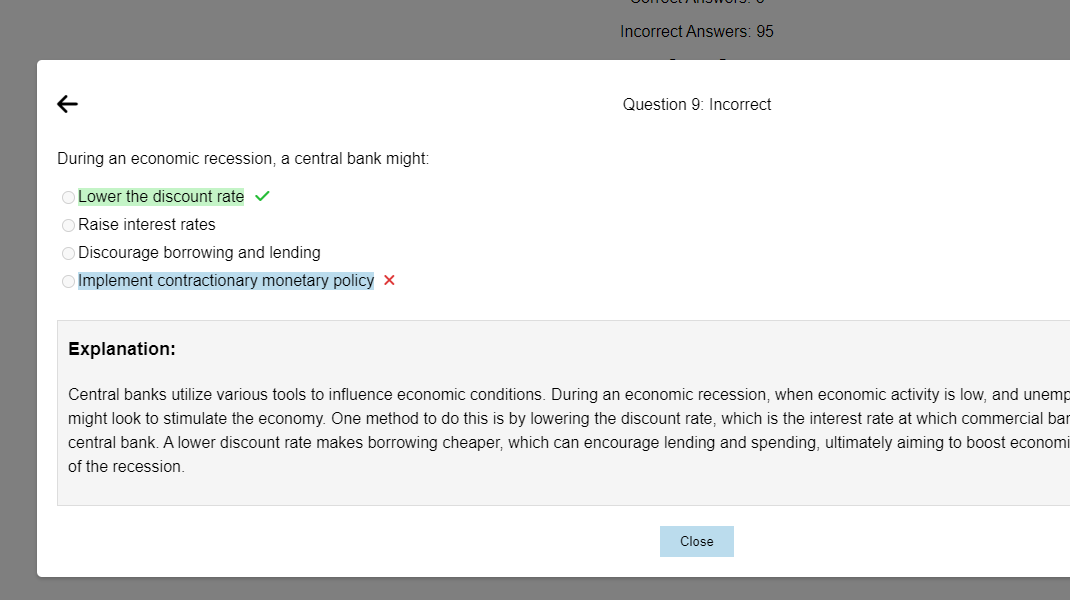Viewport: 1070px width, 600px height.
Task: Click the green-highlighted correct answer text
Action: point(160,196)
